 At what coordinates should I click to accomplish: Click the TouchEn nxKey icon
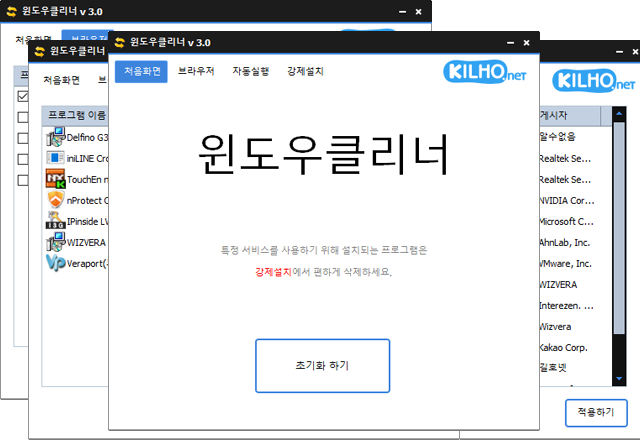(x=56, y=179)
